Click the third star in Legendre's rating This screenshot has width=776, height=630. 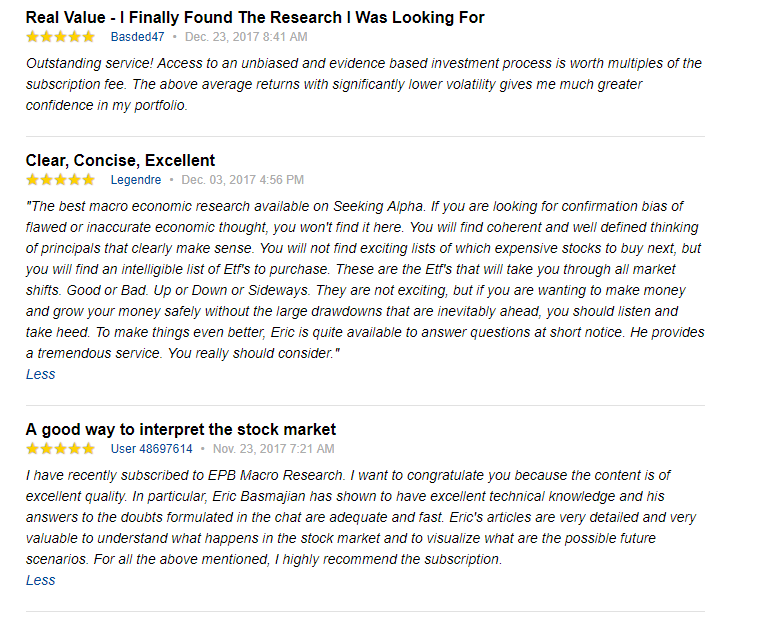click(61, 180)
